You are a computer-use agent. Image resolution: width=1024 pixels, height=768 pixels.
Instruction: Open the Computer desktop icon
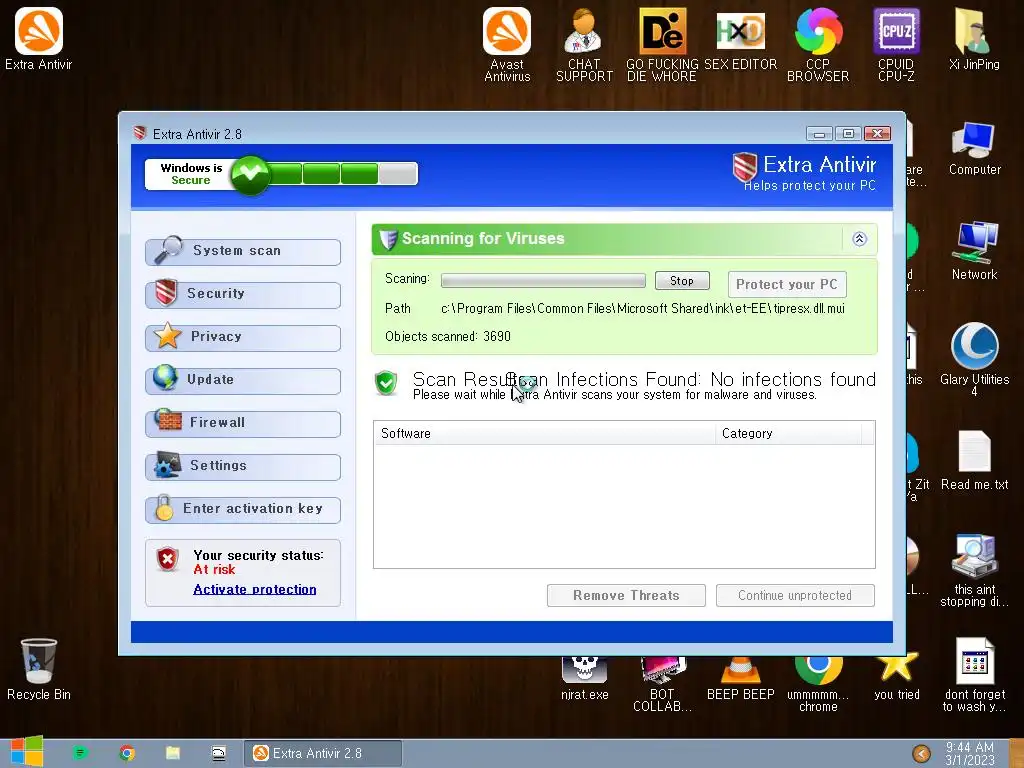[974, 149]
